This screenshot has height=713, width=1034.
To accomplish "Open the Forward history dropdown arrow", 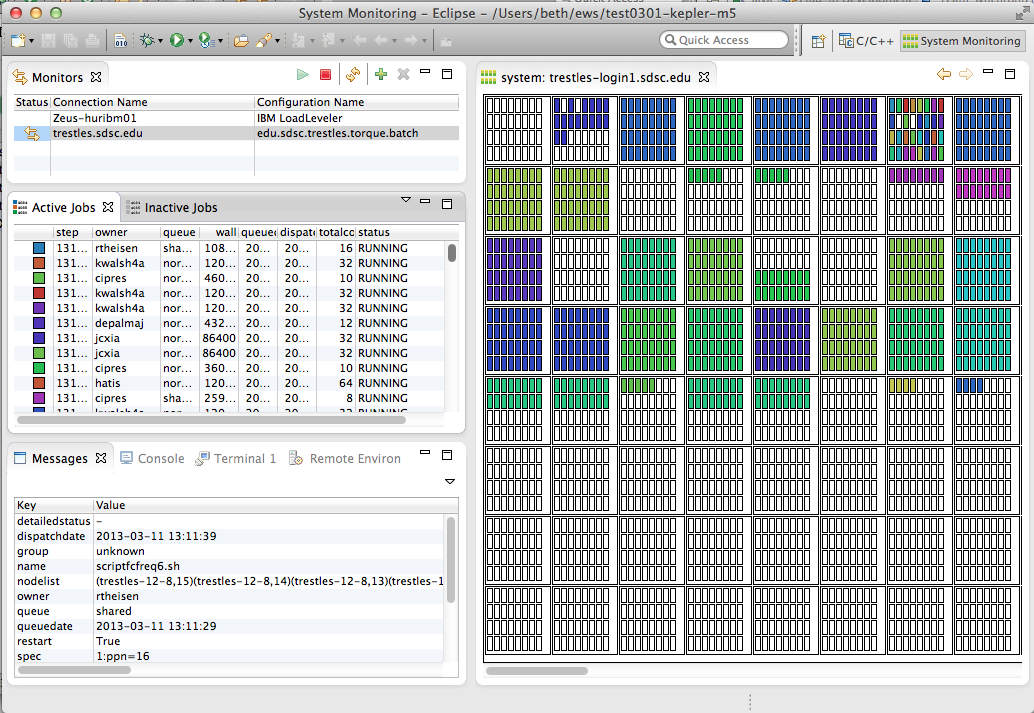I will 424,42.
